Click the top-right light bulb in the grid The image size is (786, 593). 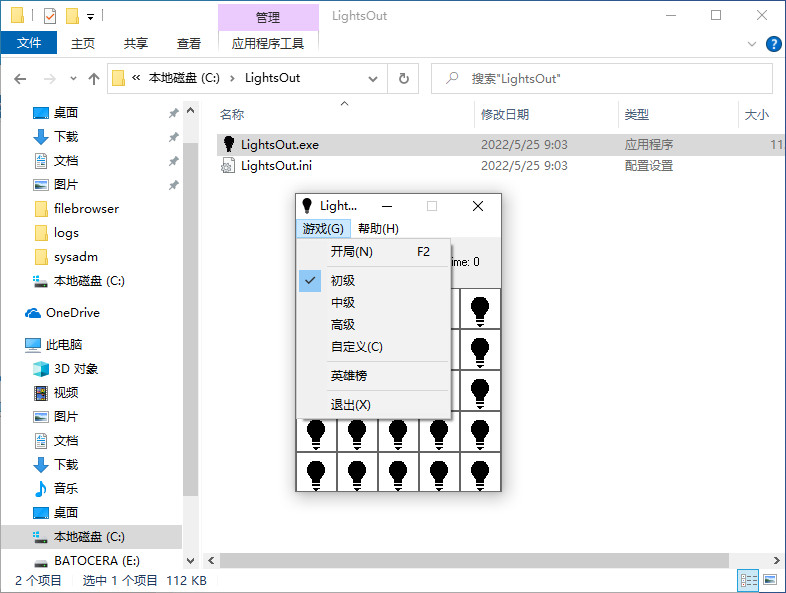tap(480, 309)
